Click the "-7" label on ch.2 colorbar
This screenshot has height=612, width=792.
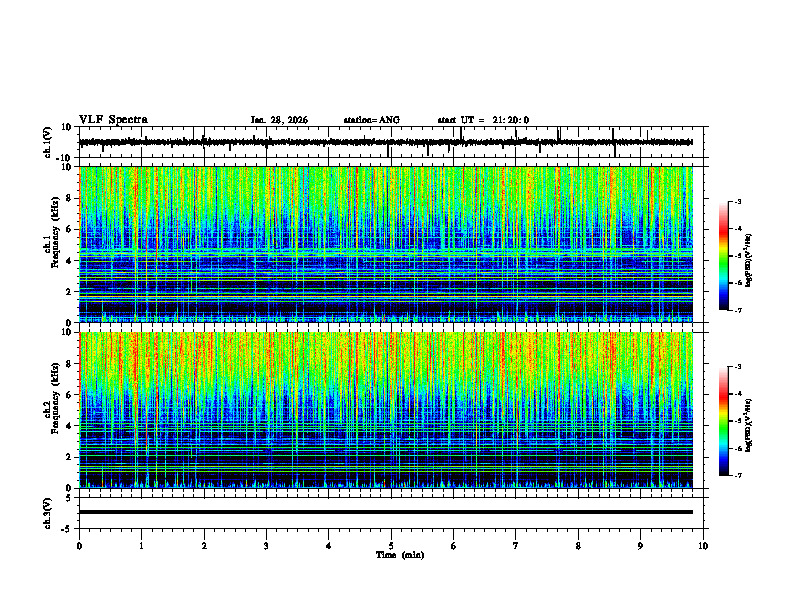[737, 475]
